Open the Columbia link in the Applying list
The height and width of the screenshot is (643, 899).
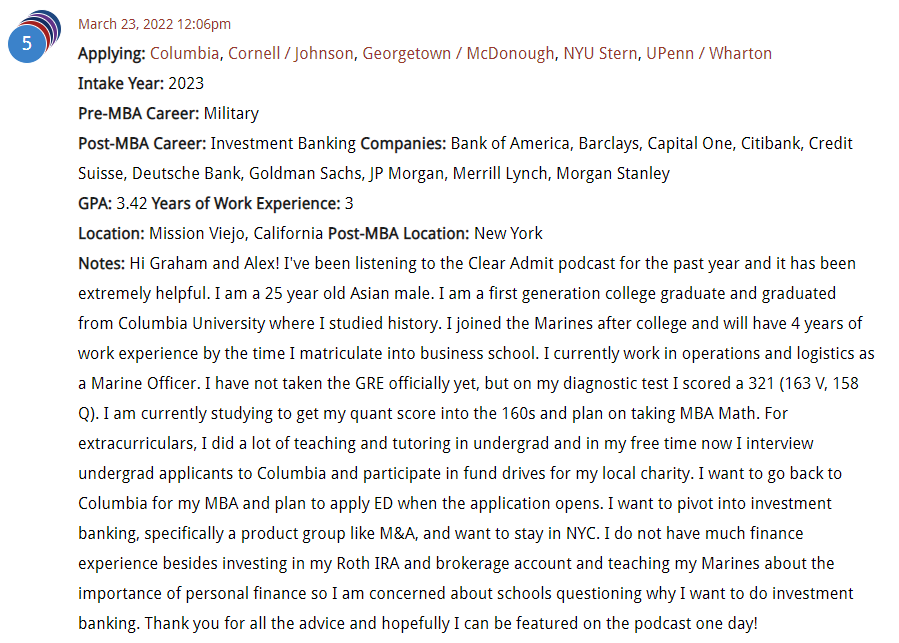(184, 54)
